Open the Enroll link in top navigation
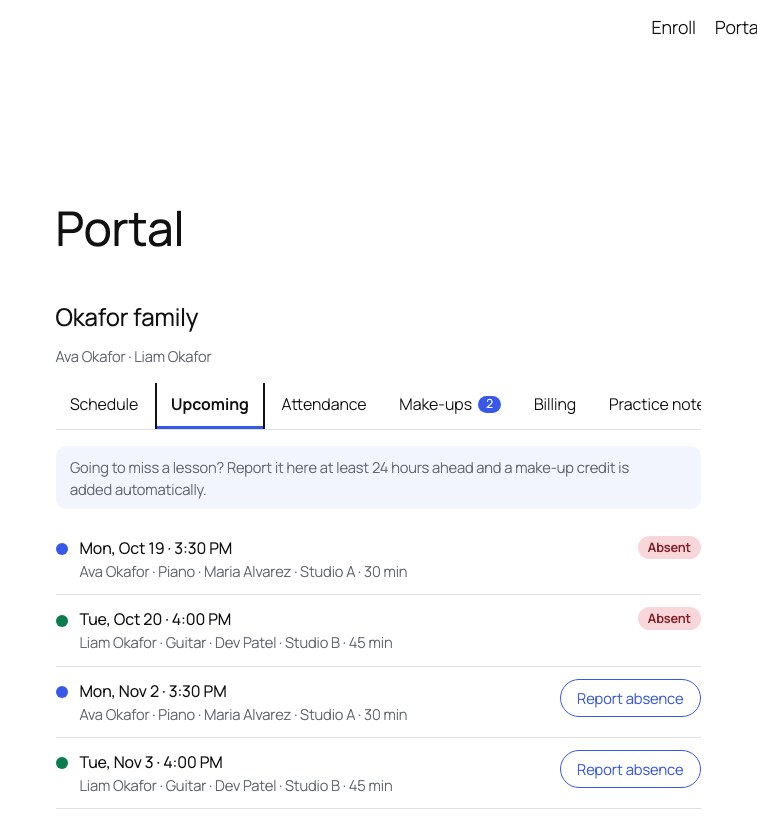Viewport: 757px width, 820px height. pos(673,28)
